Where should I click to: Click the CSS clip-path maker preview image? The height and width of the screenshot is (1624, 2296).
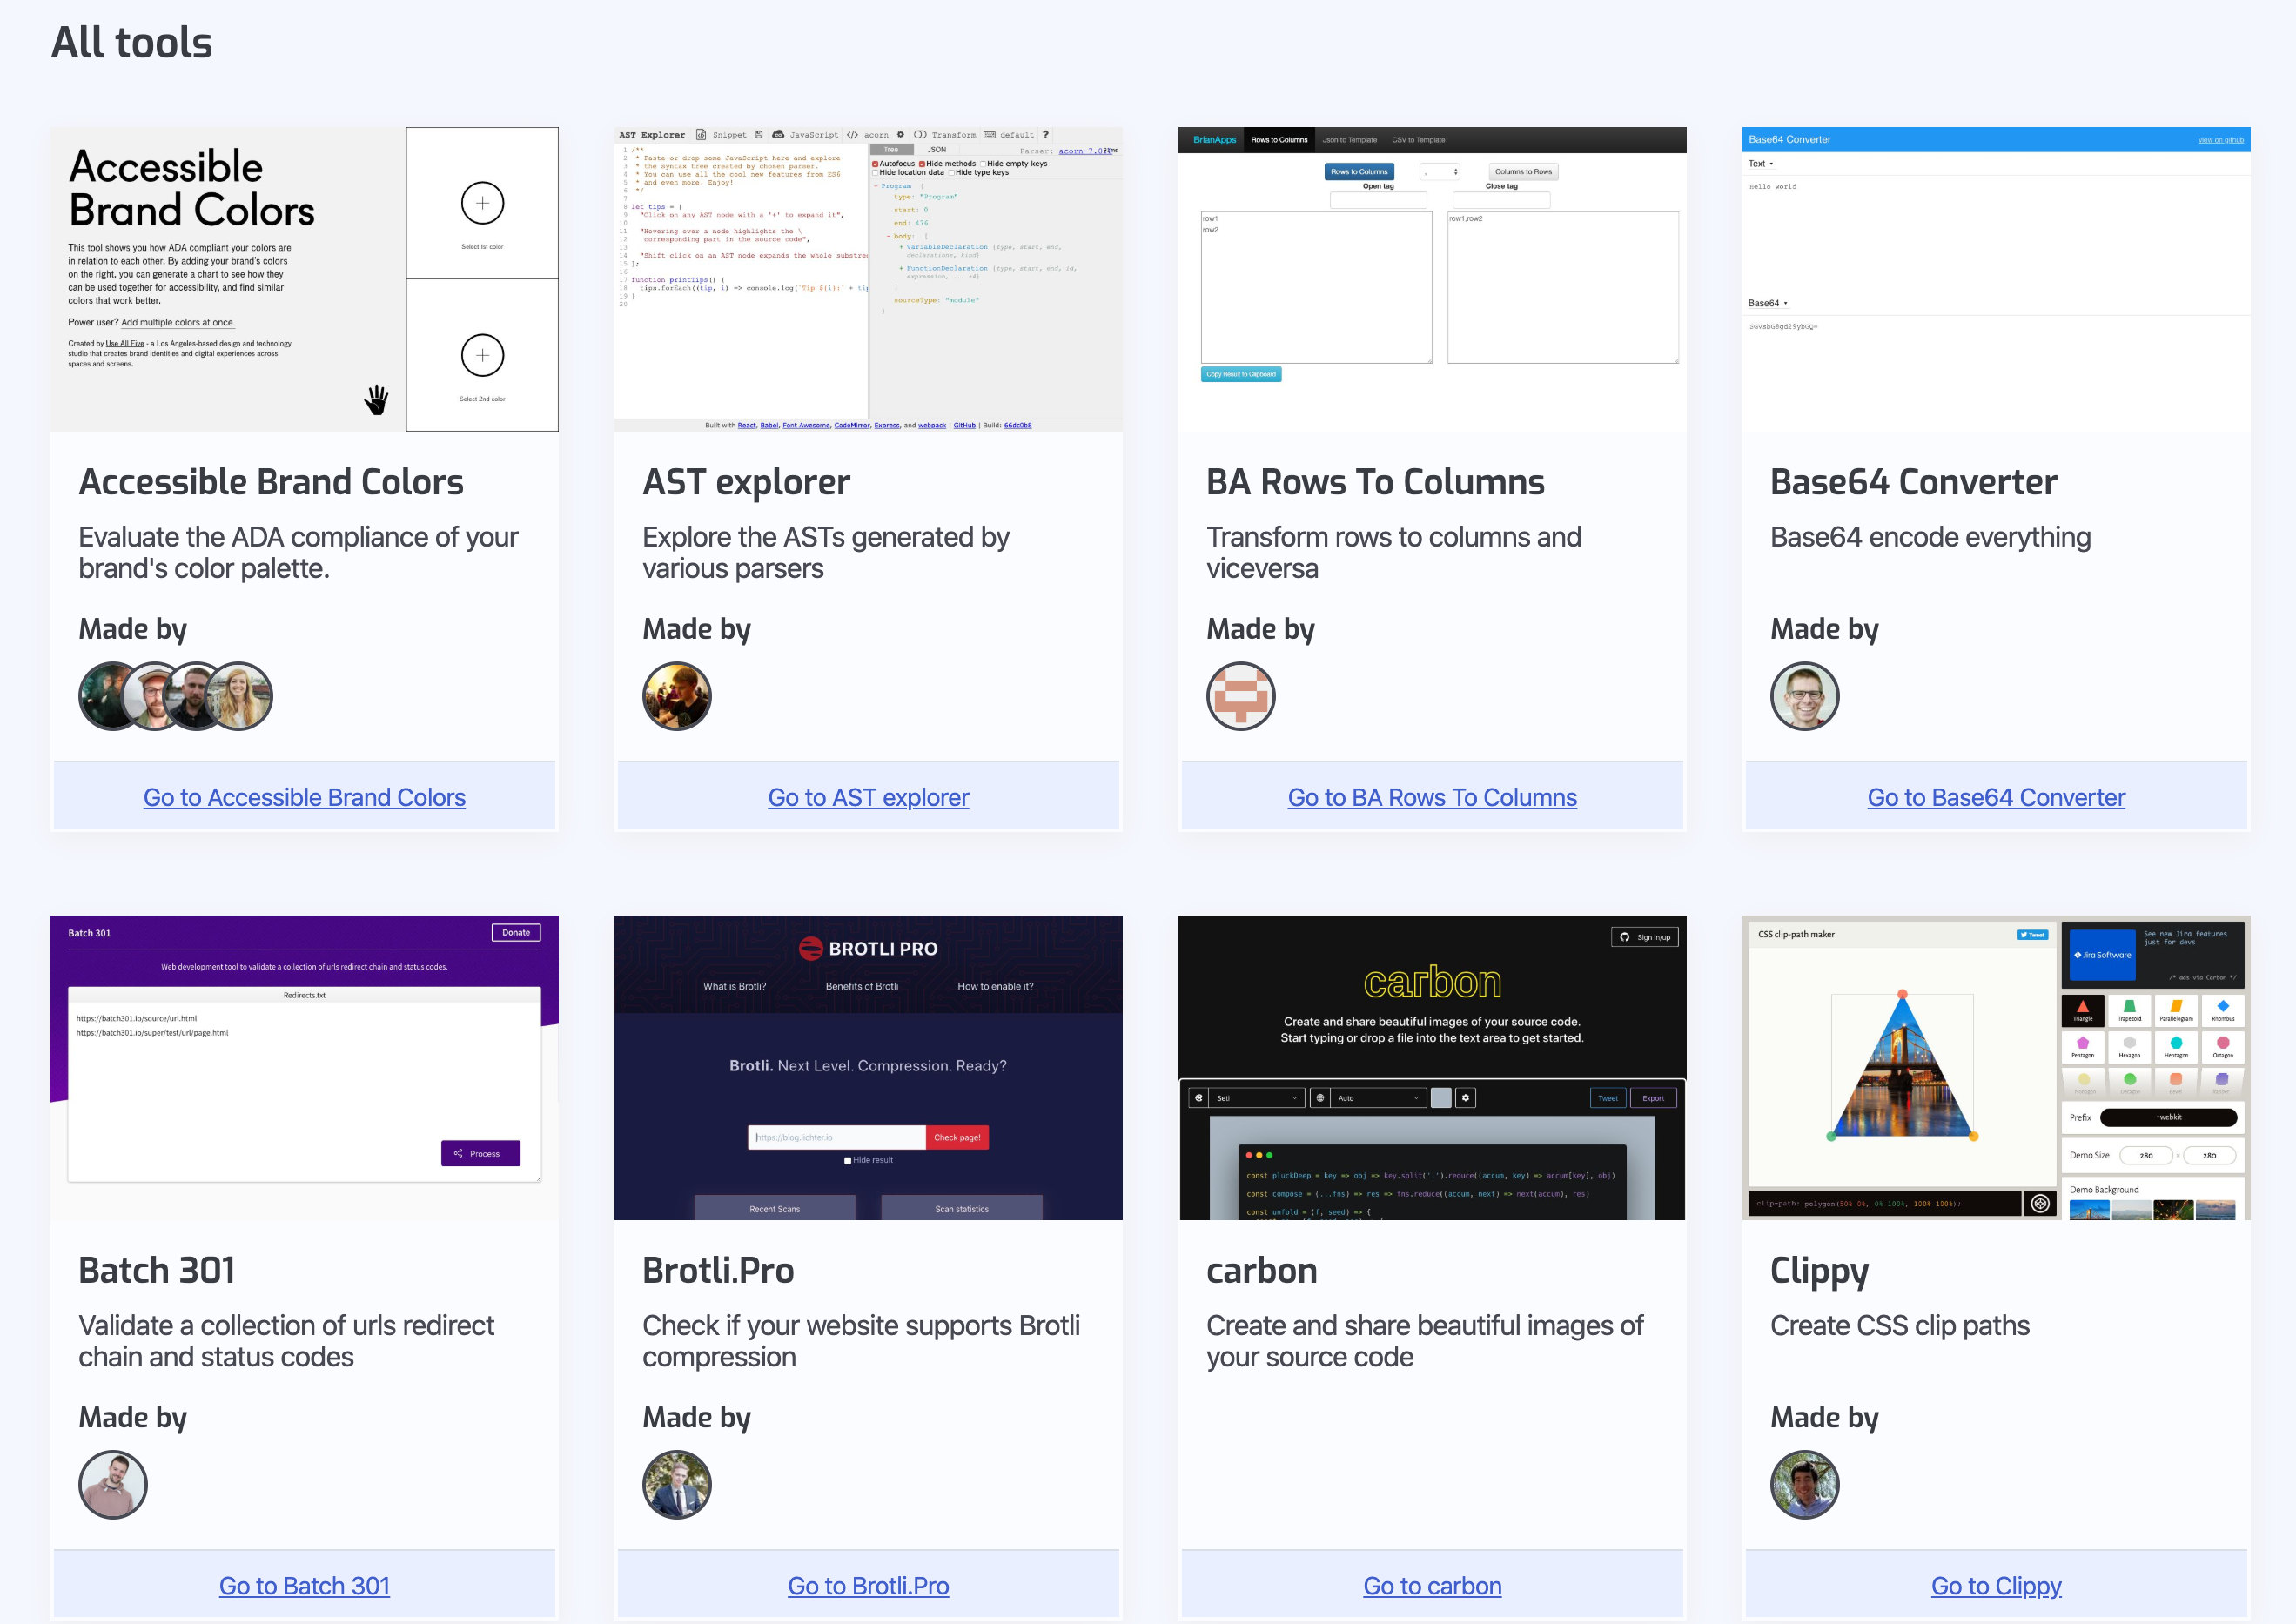(1996, 1068)
